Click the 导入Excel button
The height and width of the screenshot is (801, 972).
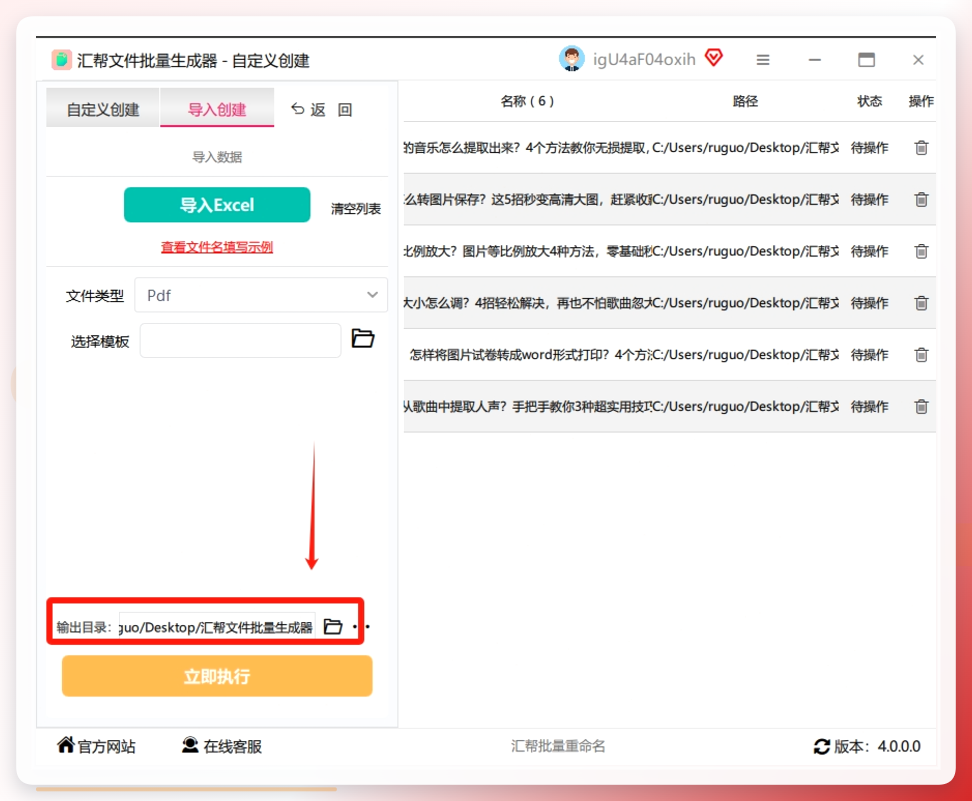click(x=217, y=205)
